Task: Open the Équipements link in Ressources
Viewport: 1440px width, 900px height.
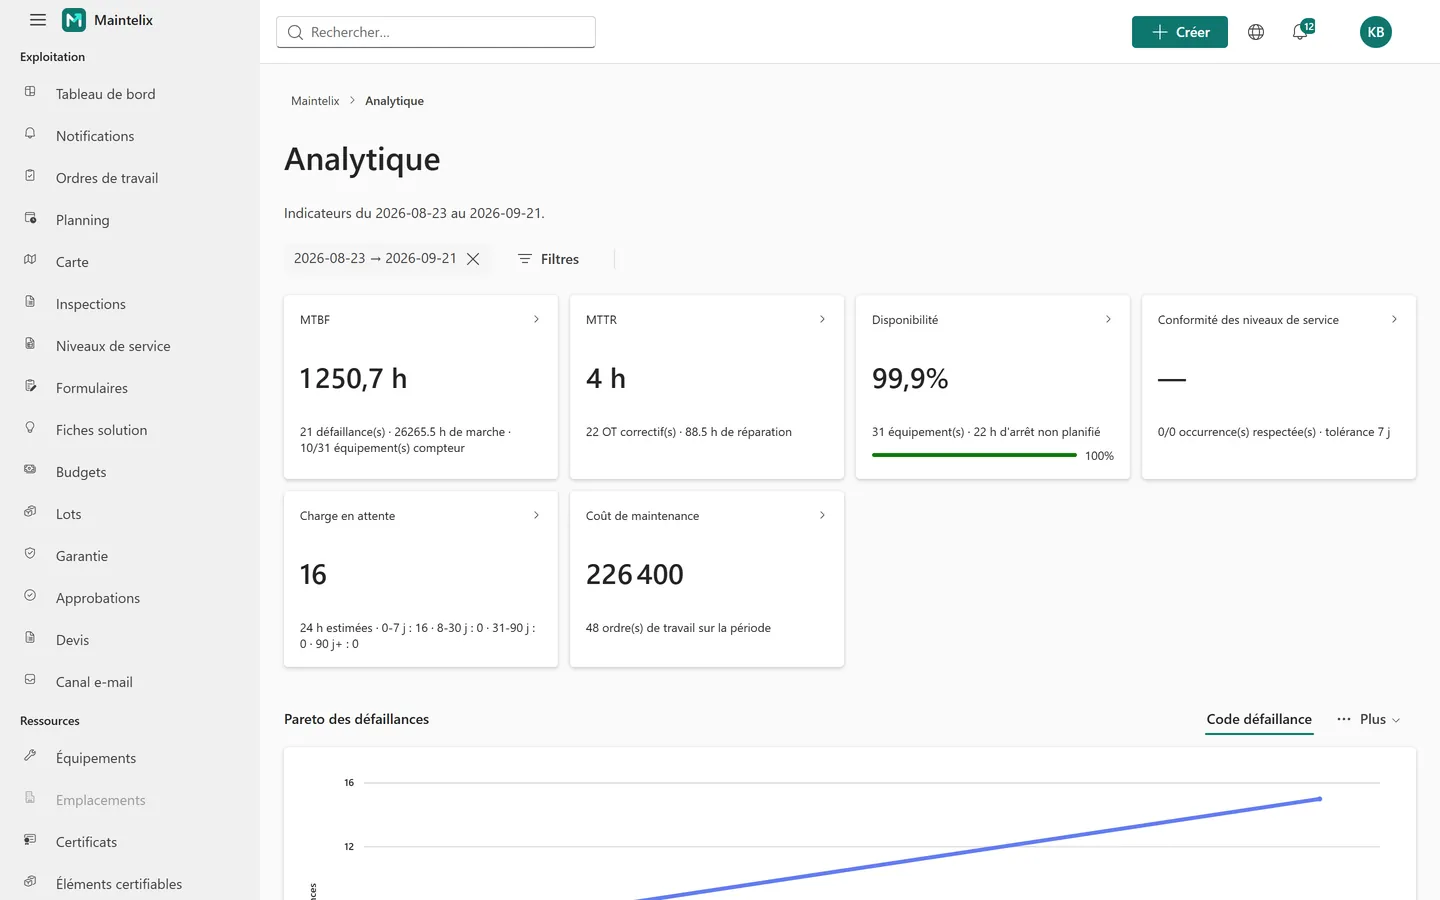Action: [x=96, y=758]
